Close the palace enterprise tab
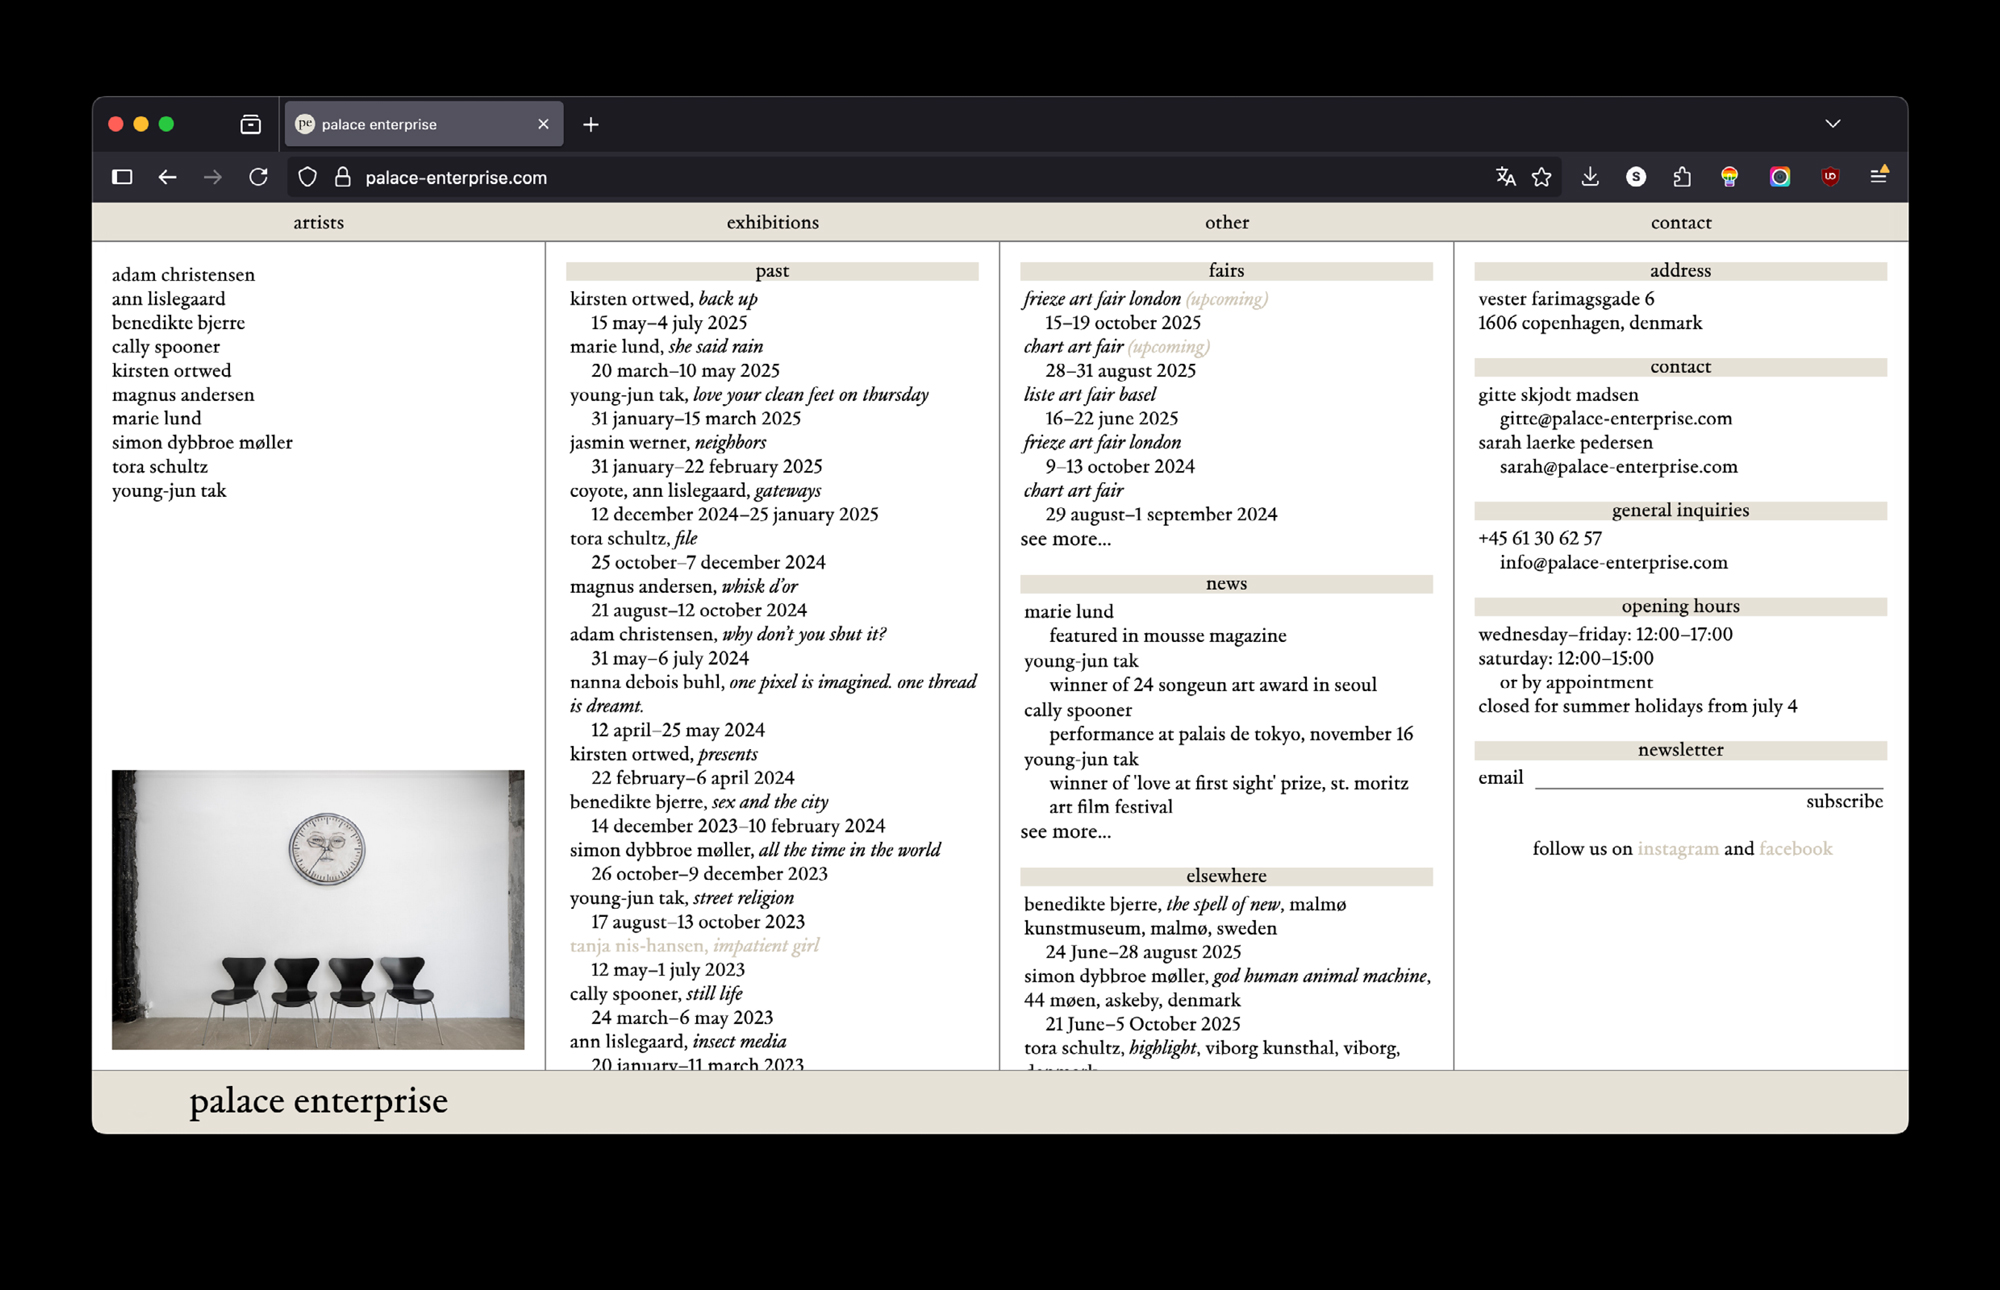Screen dimensions: 2000x1290 coord(543,124)
